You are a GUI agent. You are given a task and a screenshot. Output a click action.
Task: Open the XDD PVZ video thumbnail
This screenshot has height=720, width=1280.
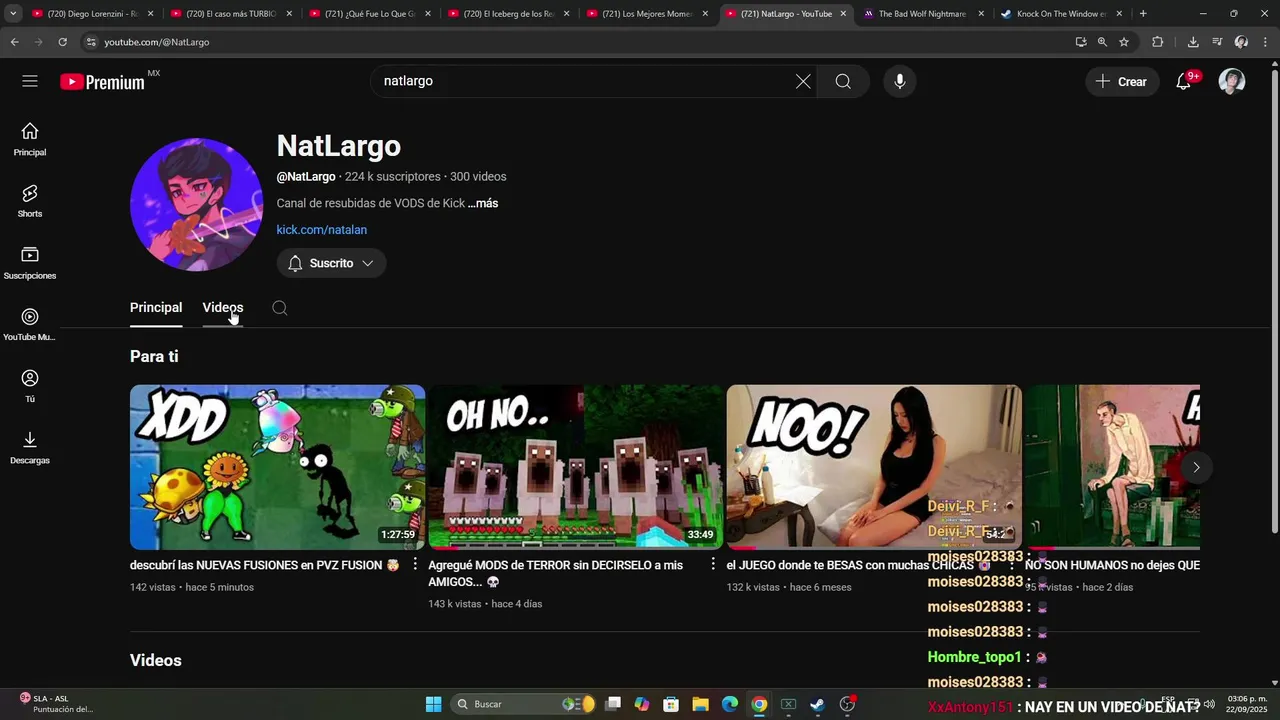coord(277,467)
